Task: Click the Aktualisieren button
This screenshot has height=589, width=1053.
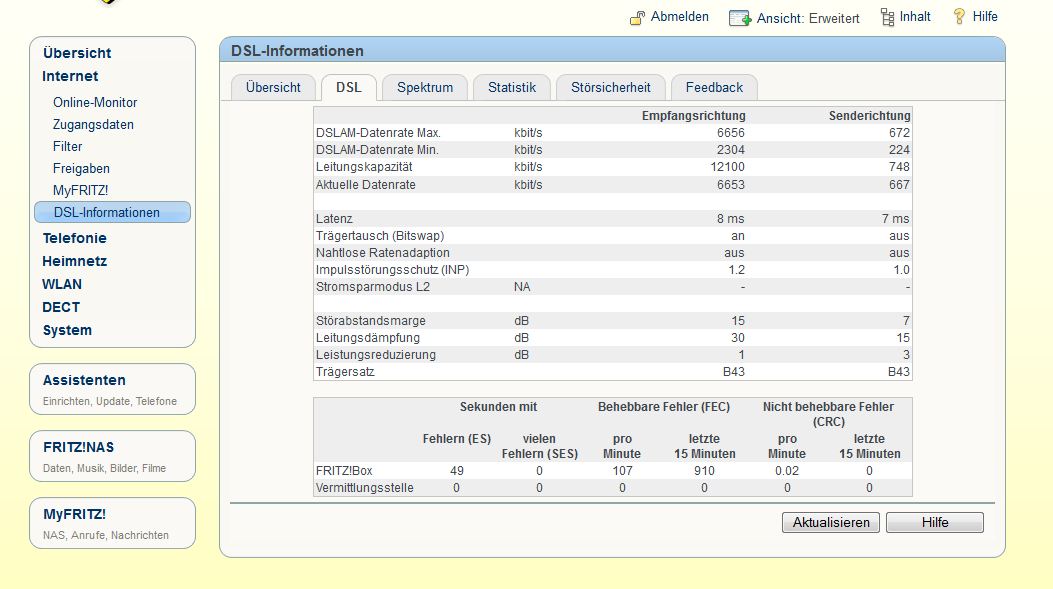Action: tap(831, 523)
